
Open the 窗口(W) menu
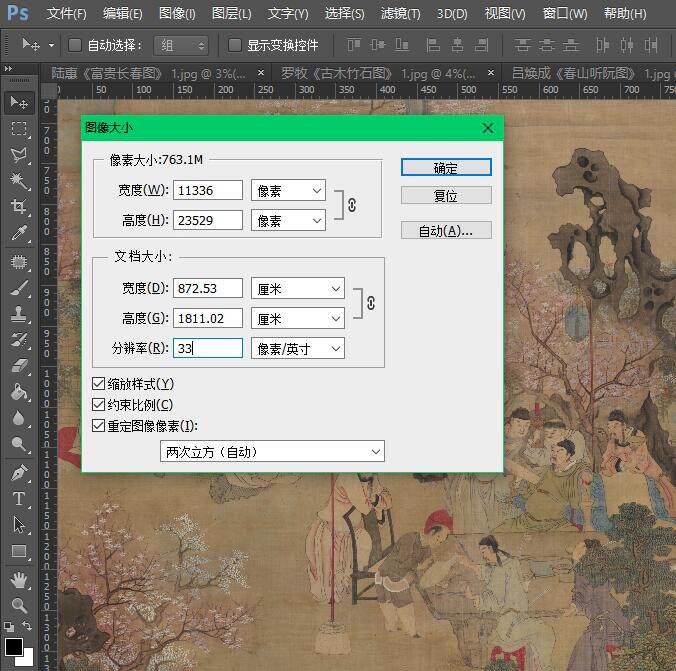[565, 14]
